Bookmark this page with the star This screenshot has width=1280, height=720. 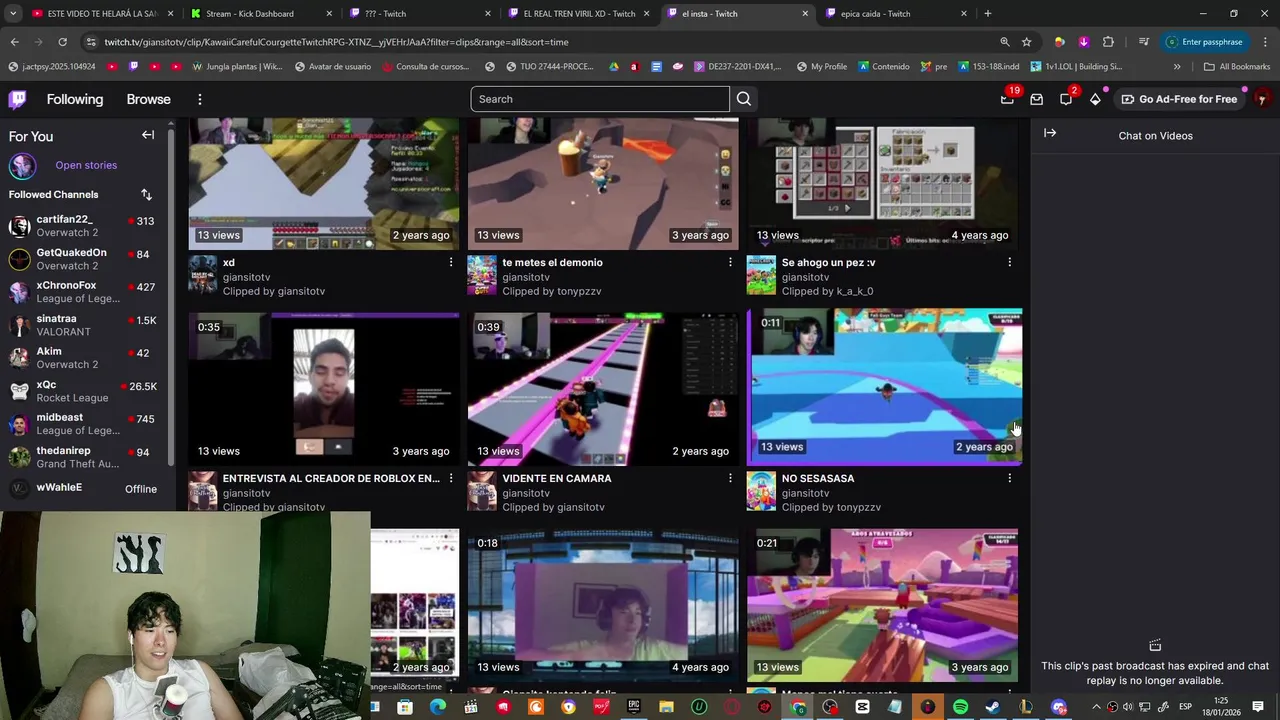click(1026, 42)
